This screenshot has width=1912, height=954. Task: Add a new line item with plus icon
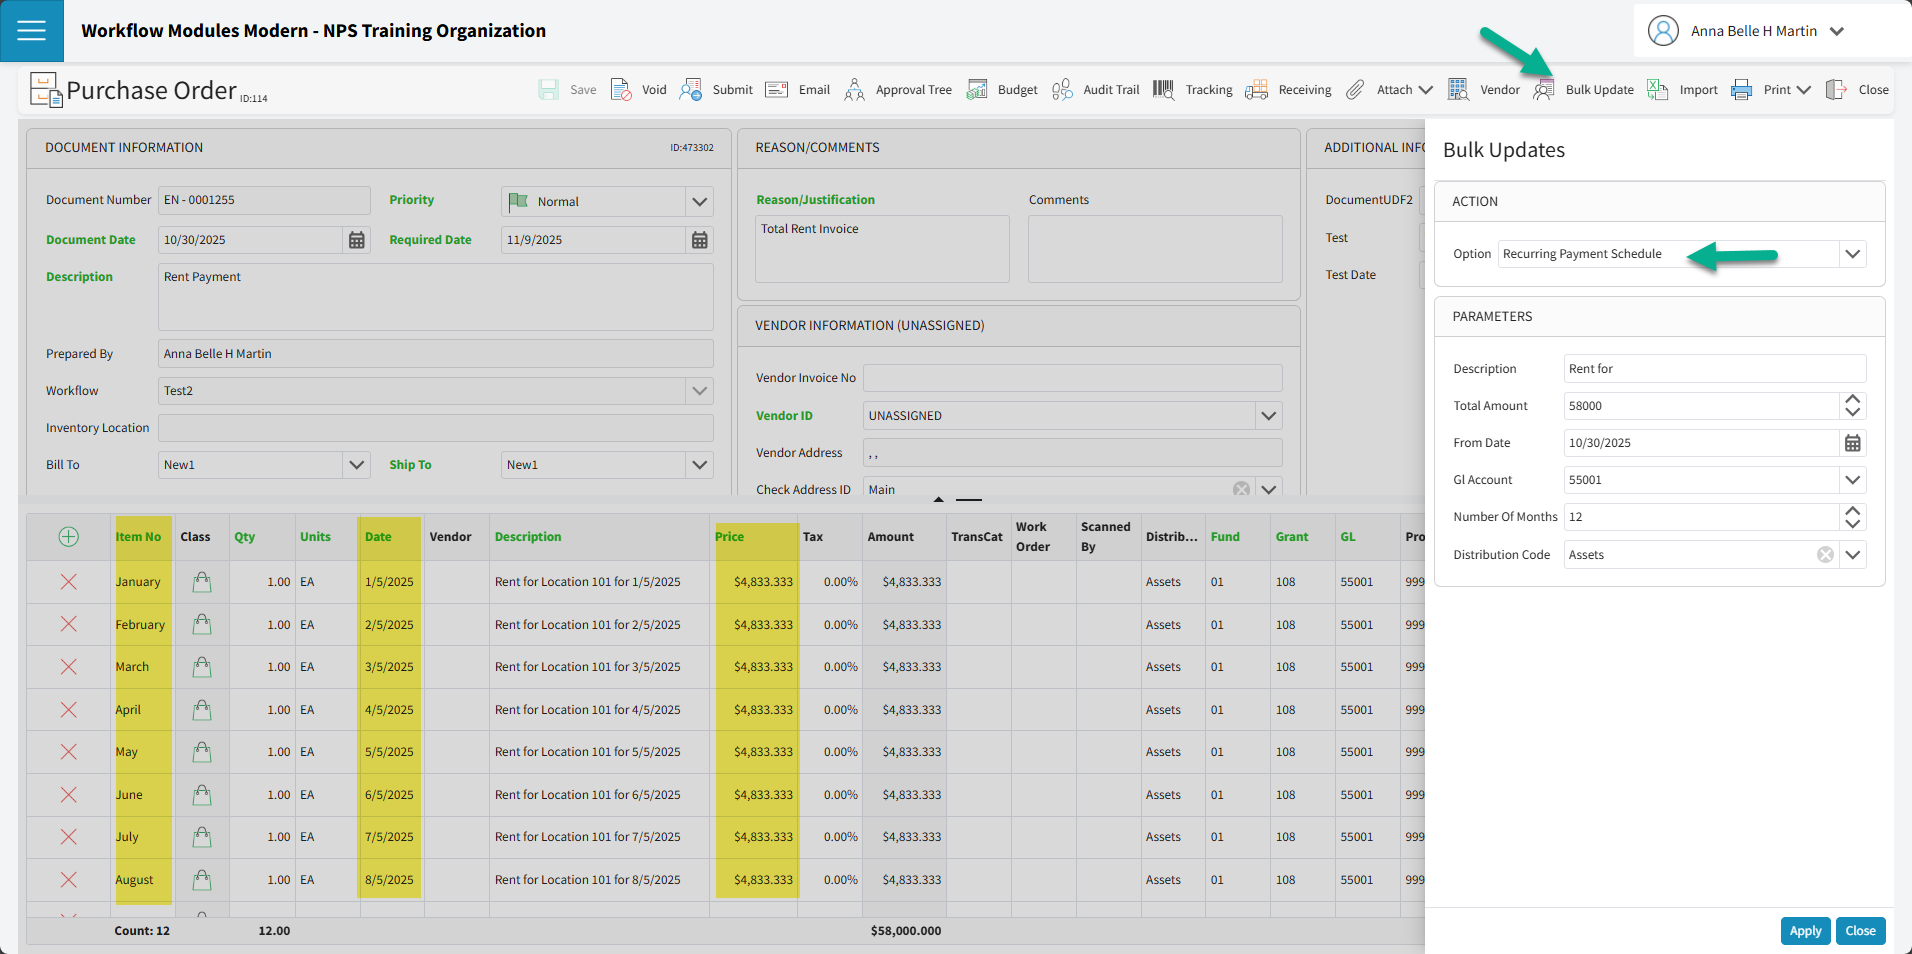point(69,537)
